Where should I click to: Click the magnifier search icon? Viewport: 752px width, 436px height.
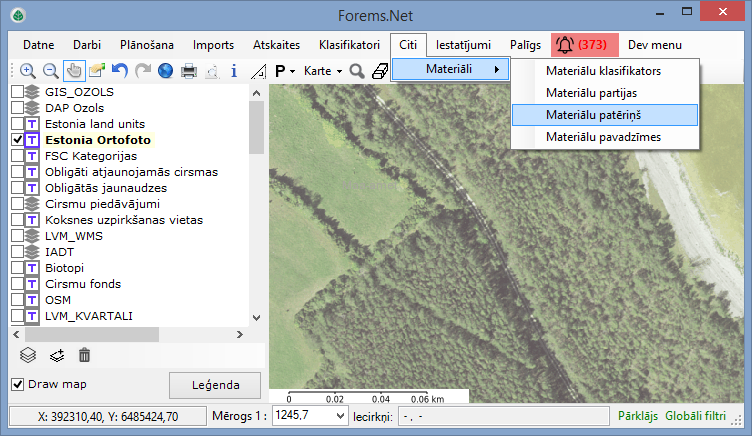[357, 71]
